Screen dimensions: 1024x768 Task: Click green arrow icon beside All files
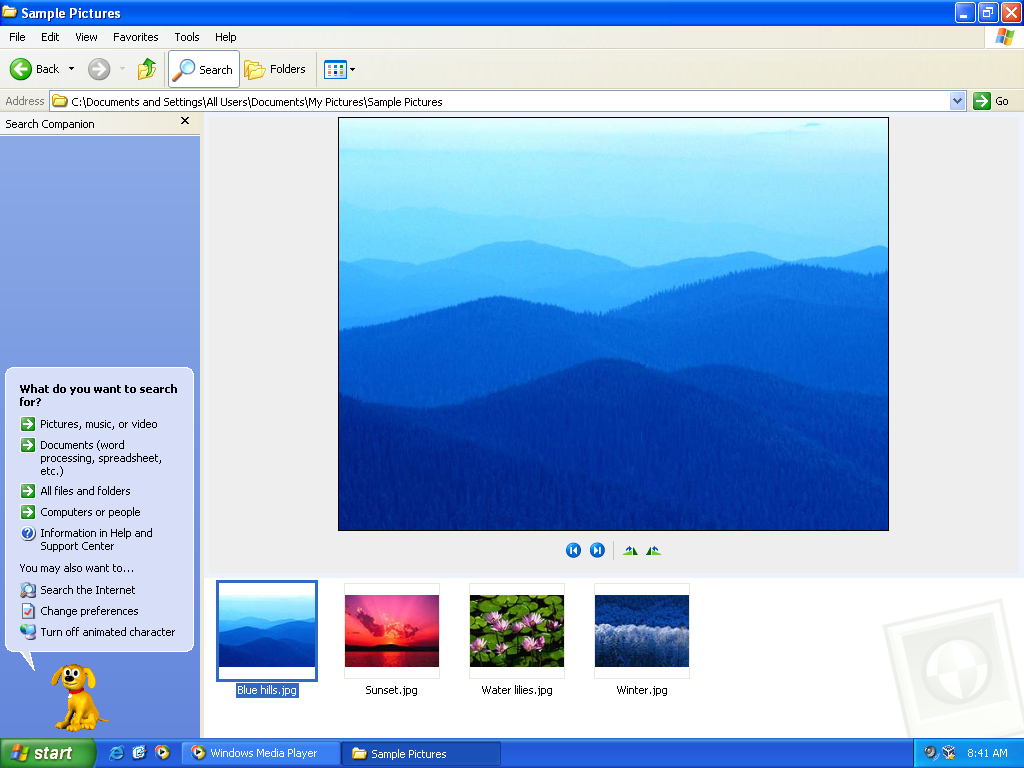point(27,491)
